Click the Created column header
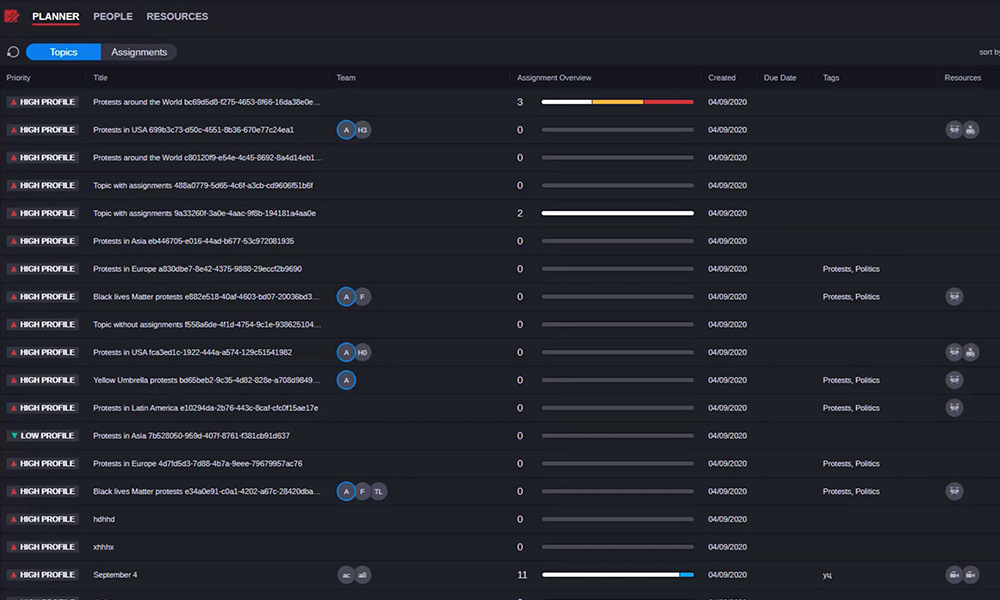The image size is (1000, 600). (721, 78)
